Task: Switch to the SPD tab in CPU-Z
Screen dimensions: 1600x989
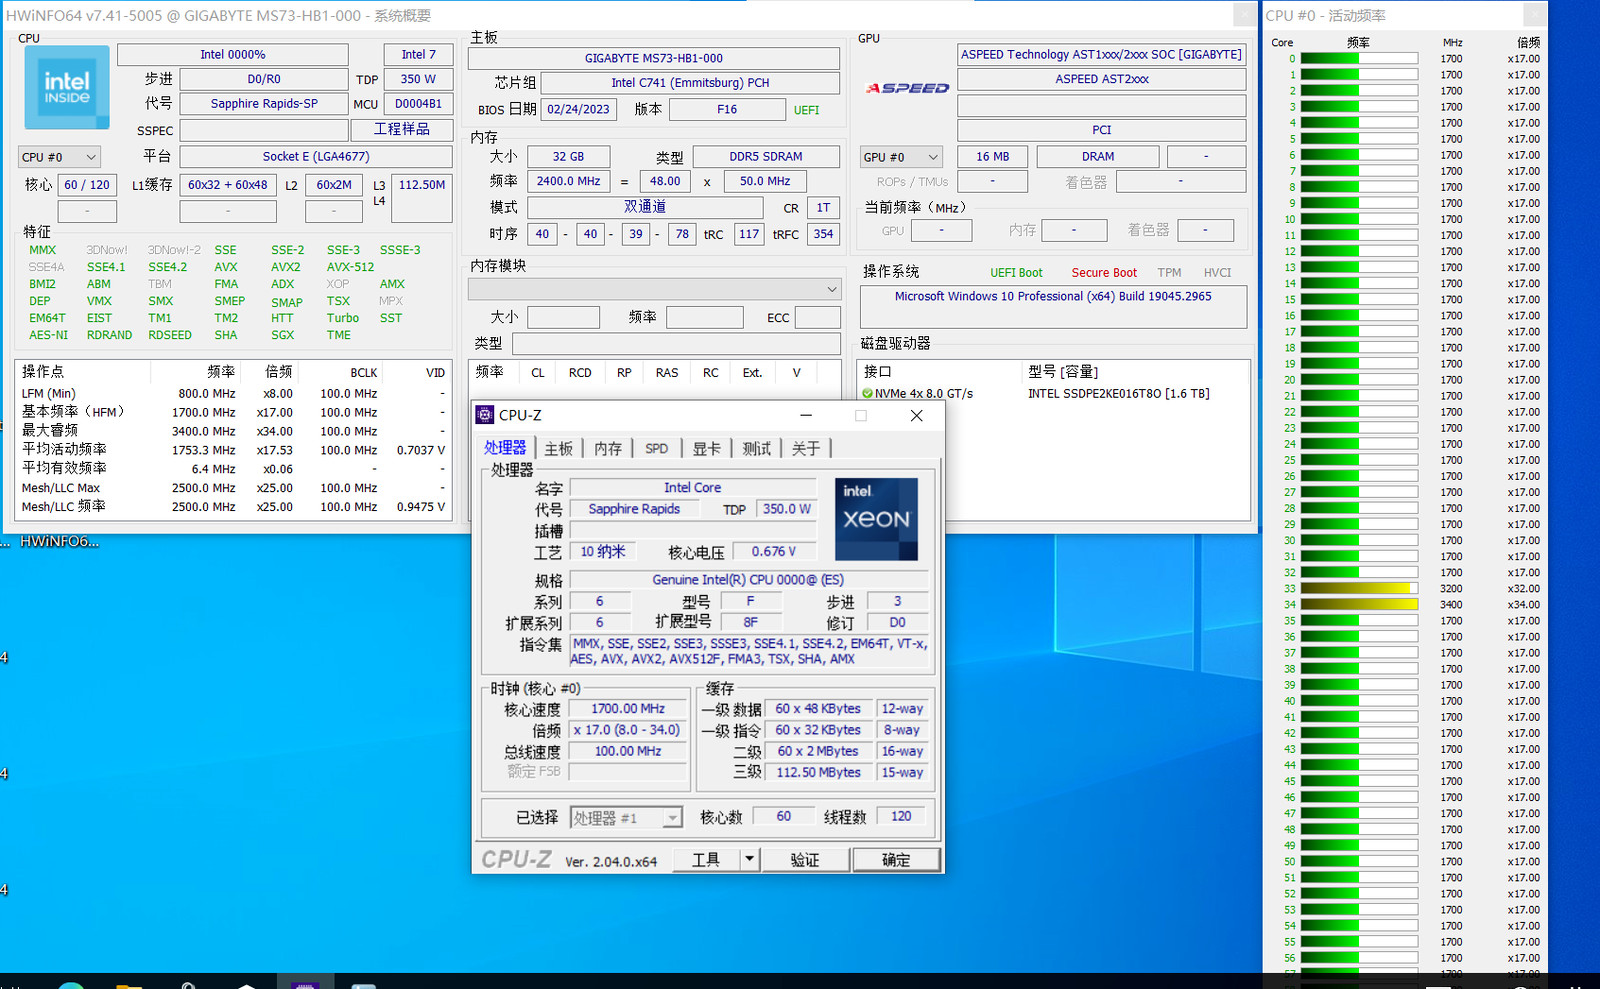Action: click(x=656, y=449)
